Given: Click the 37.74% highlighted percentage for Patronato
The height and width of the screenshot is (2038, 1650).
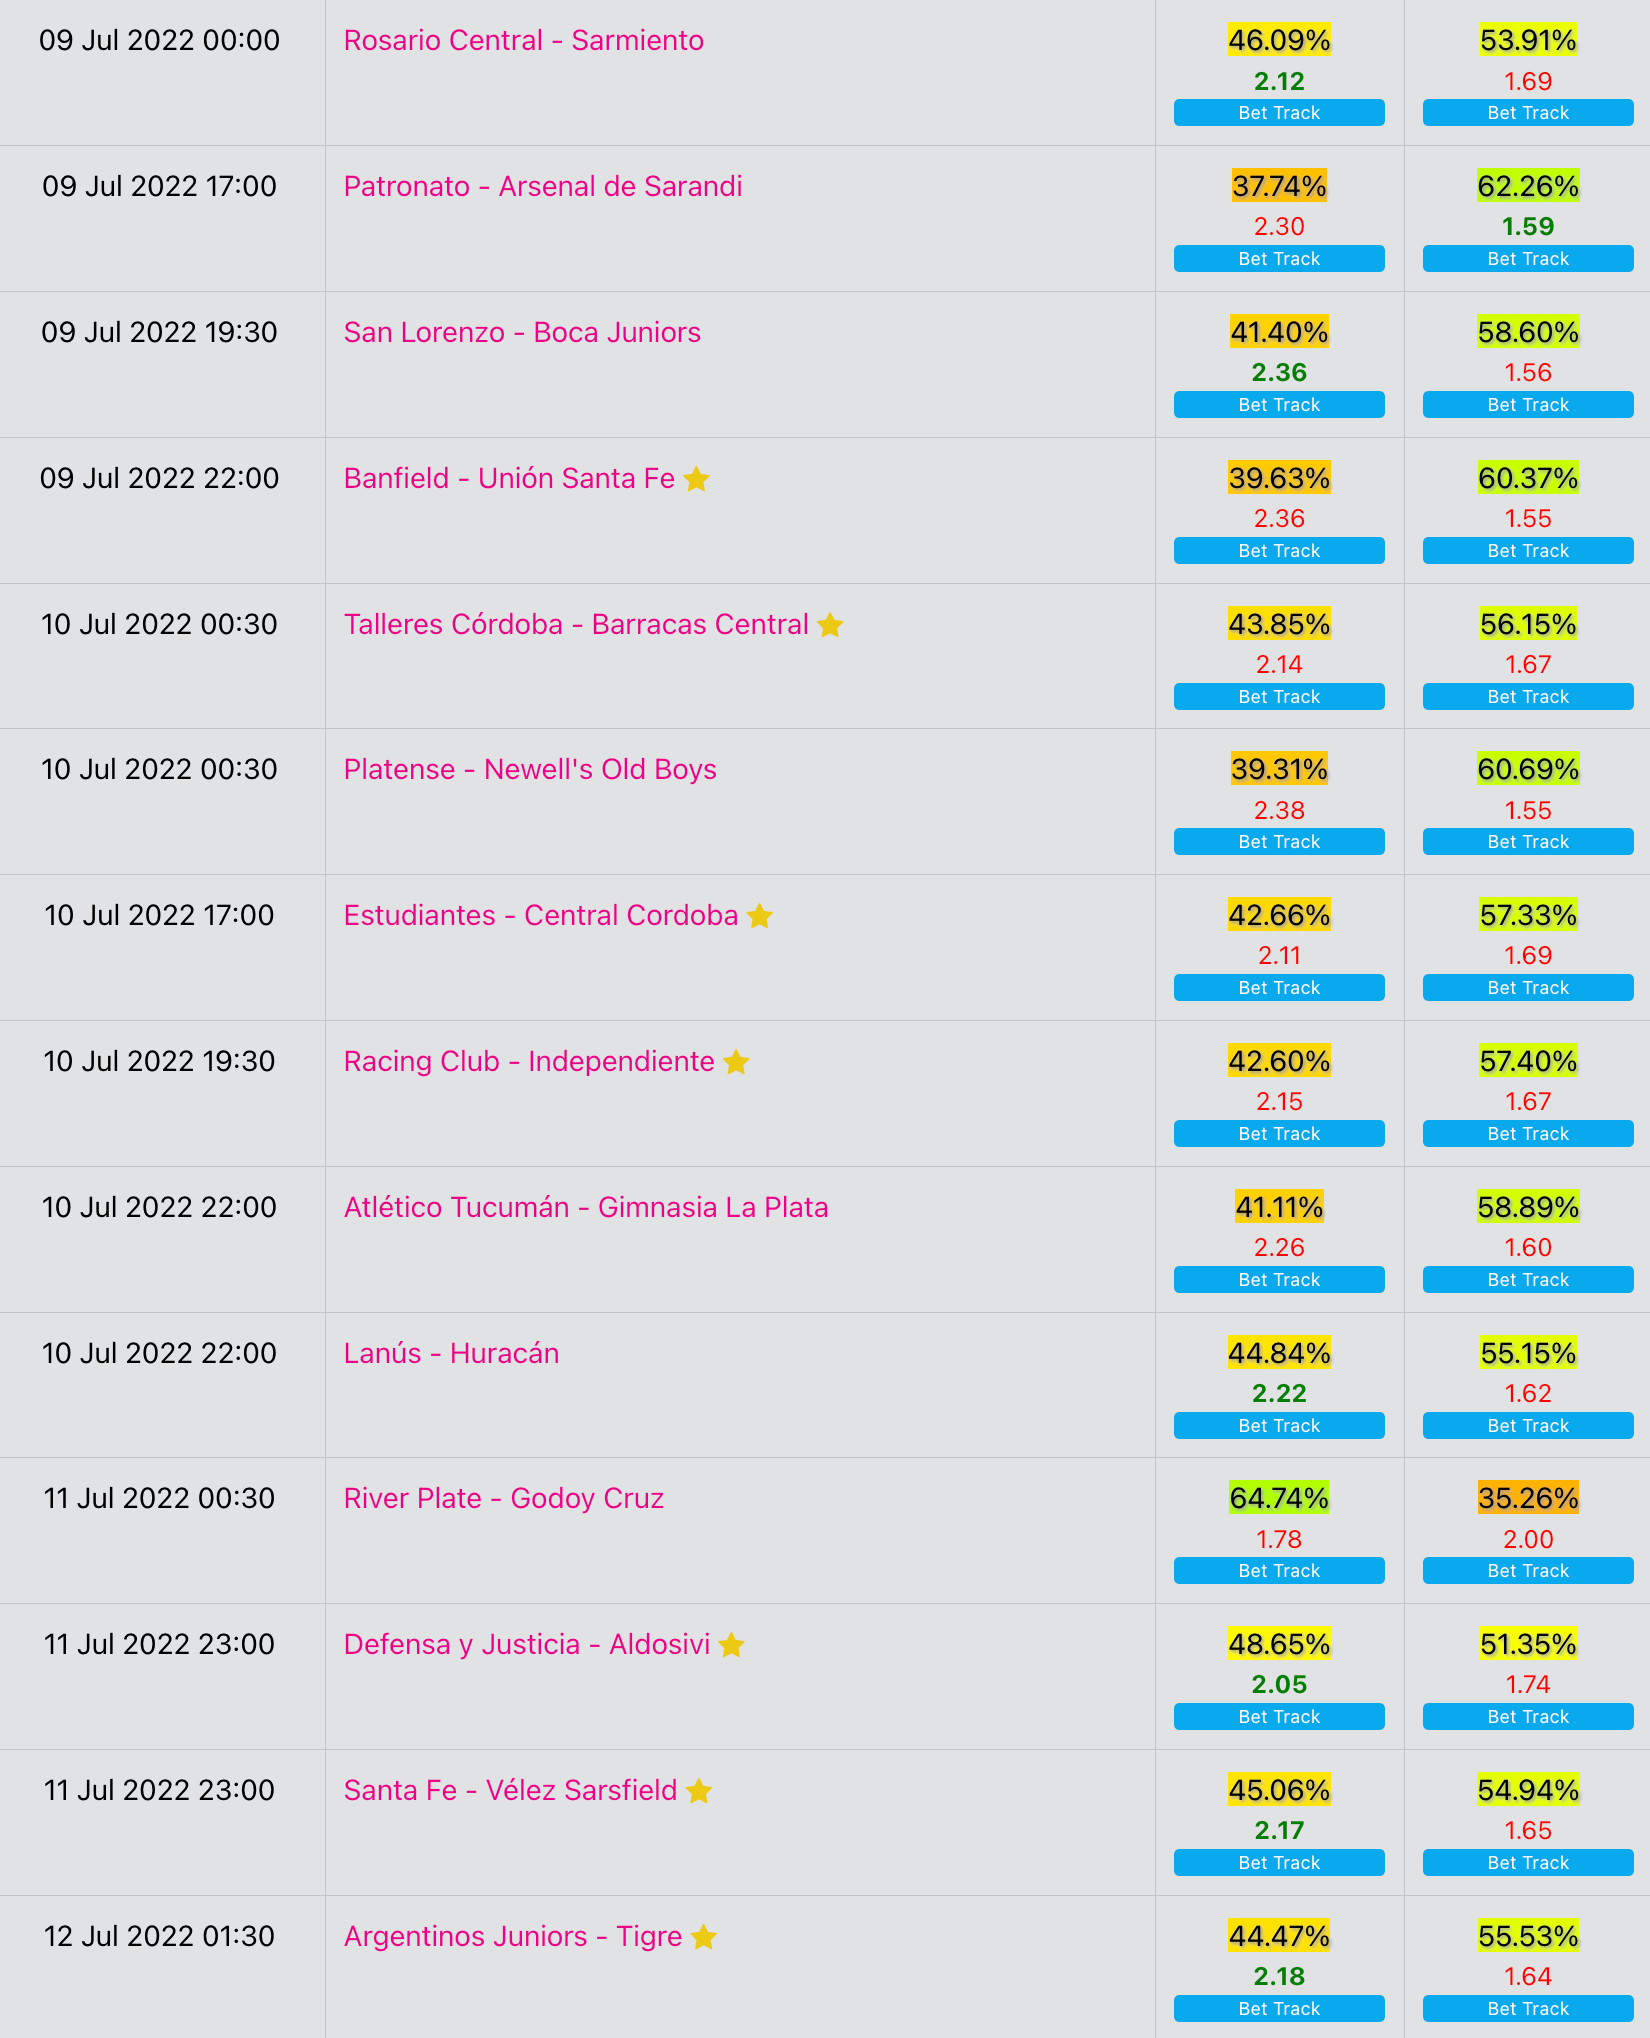Looking at the screenshot, I should 1279,186.
